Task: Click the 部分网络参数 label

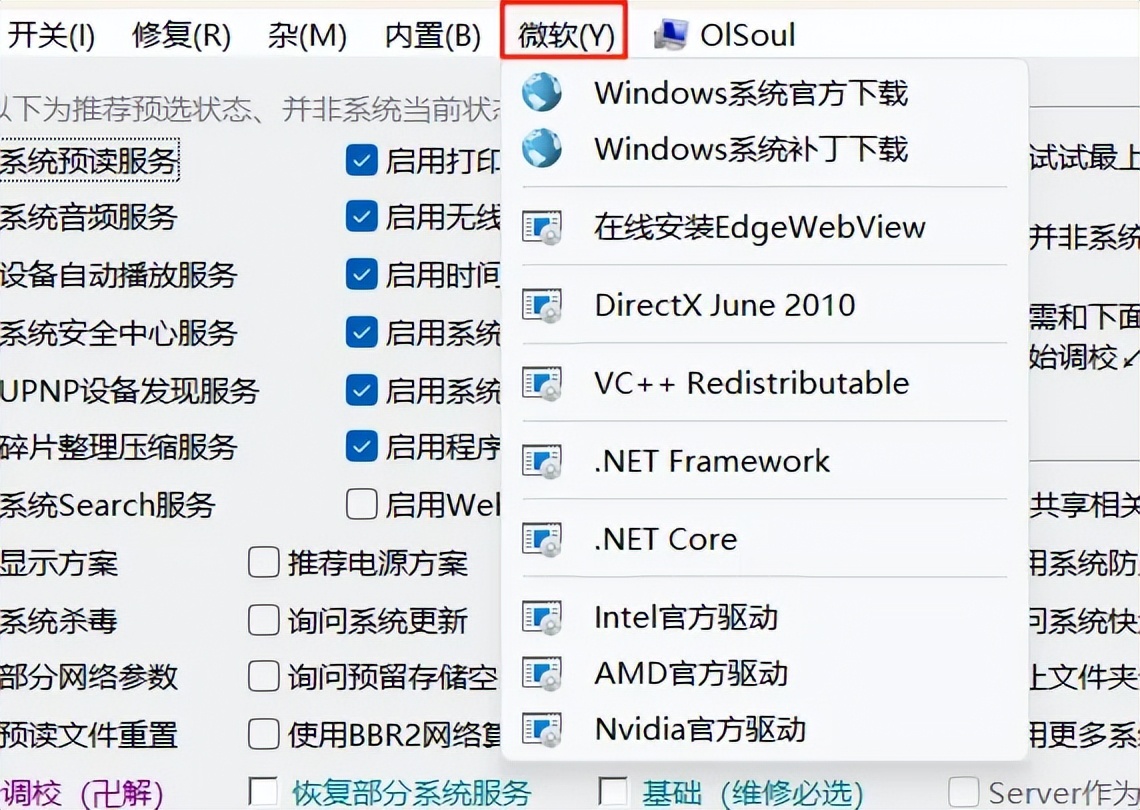Action: [89, 677]
